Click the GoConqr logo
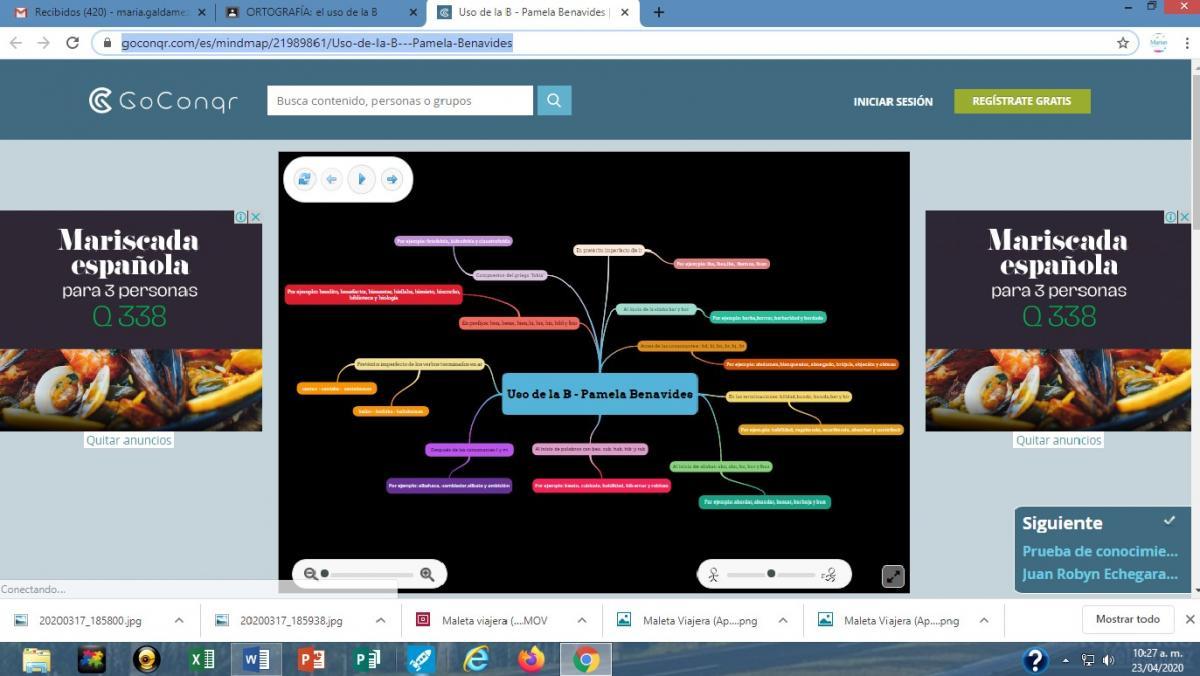Image resolution: width=1200 pixels, height=676 pixels. tap(163, 101)
